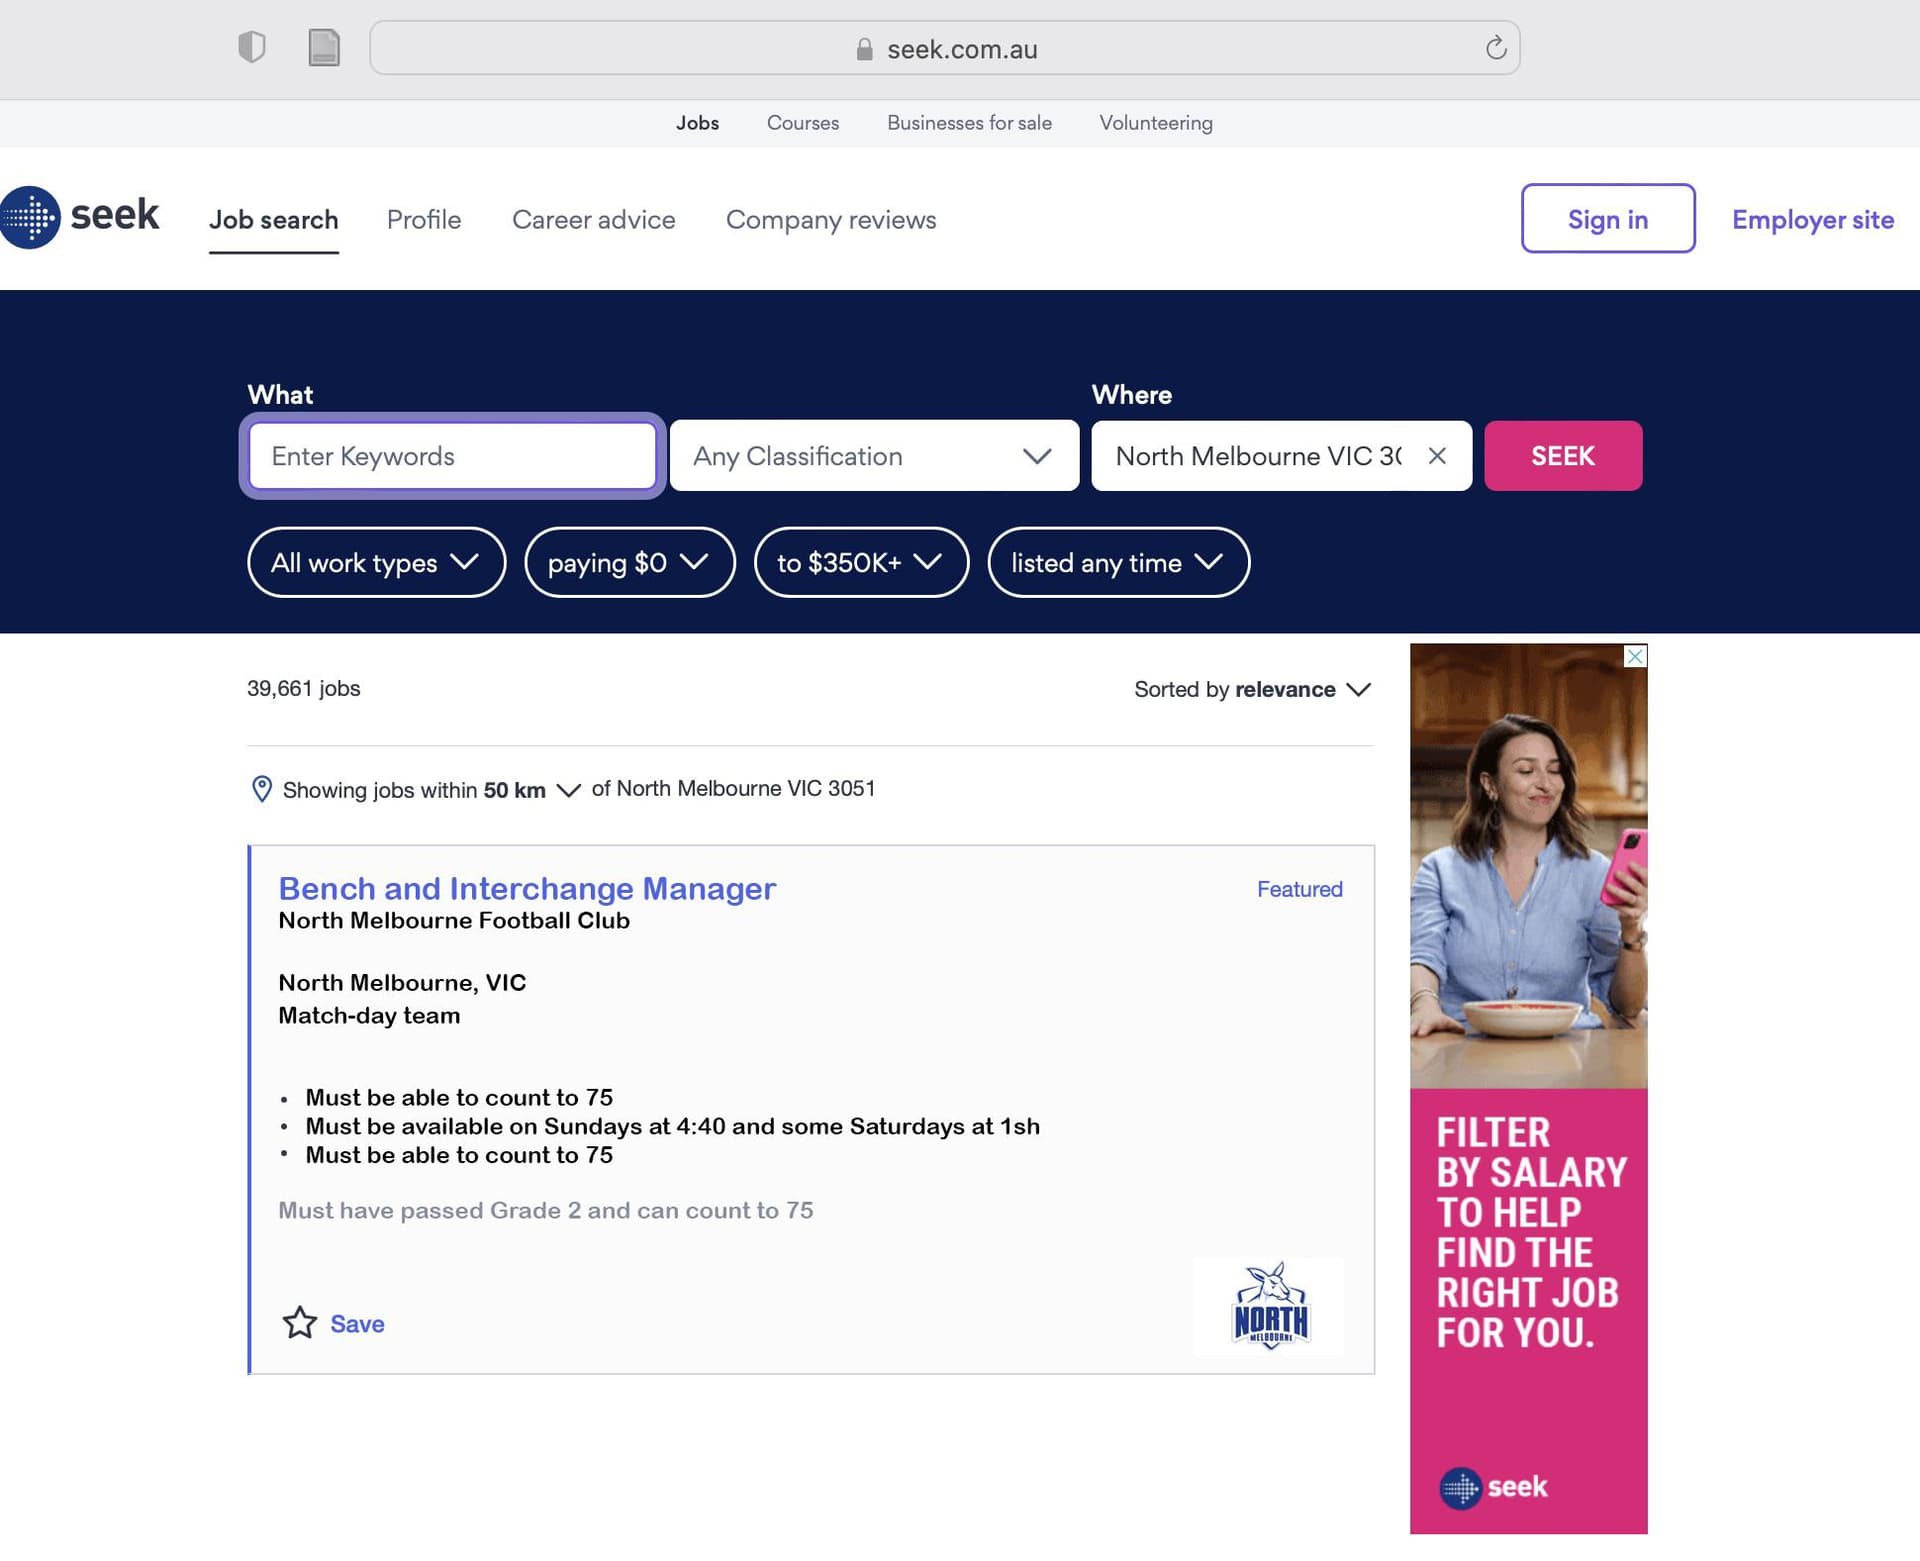Click the North Melbourne Football Club company name
Screen dimensions: 1920x1561
click(454, 920)
